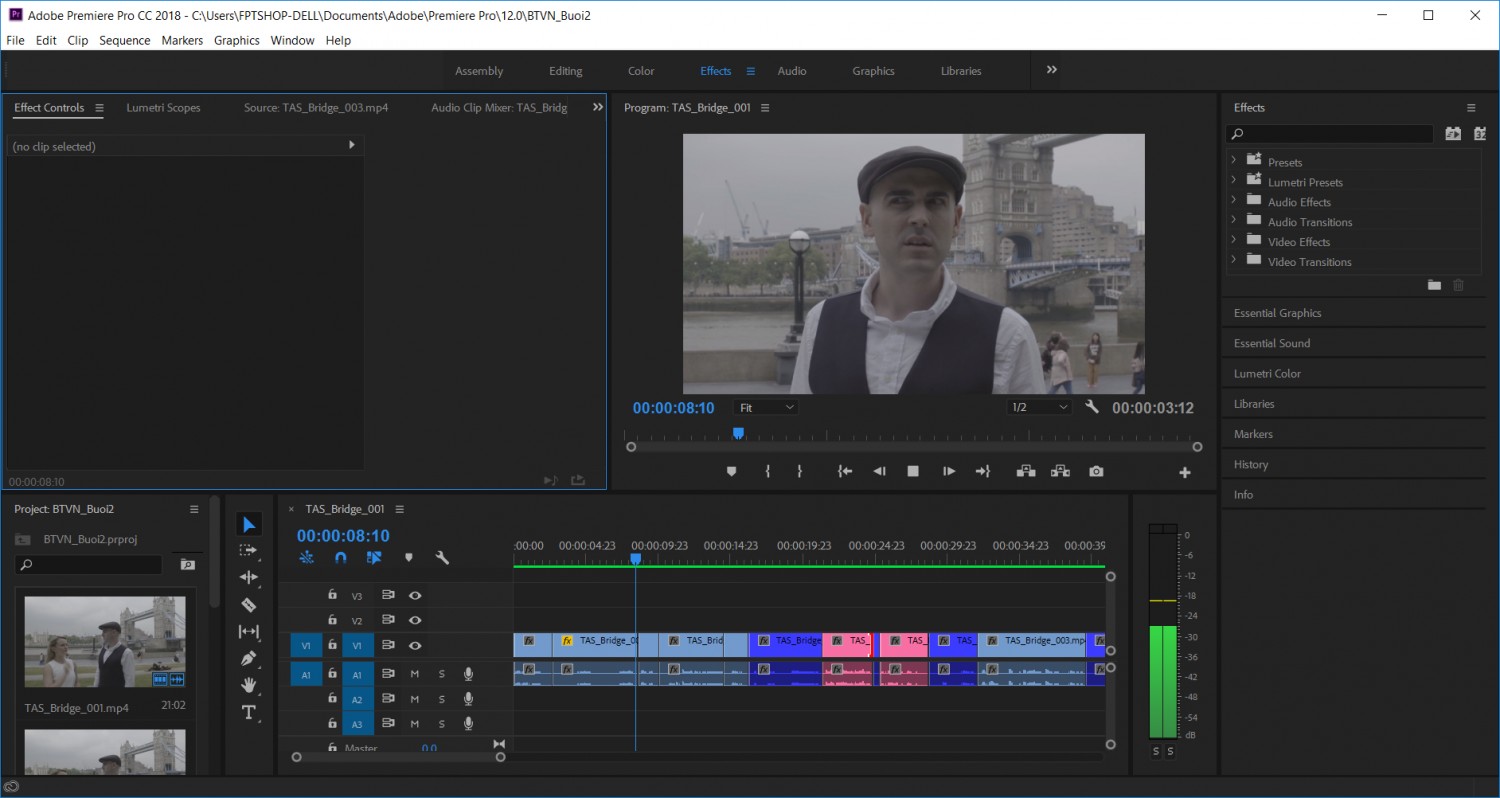
Task: Open the Graphics menu
Action: (237, 40)
